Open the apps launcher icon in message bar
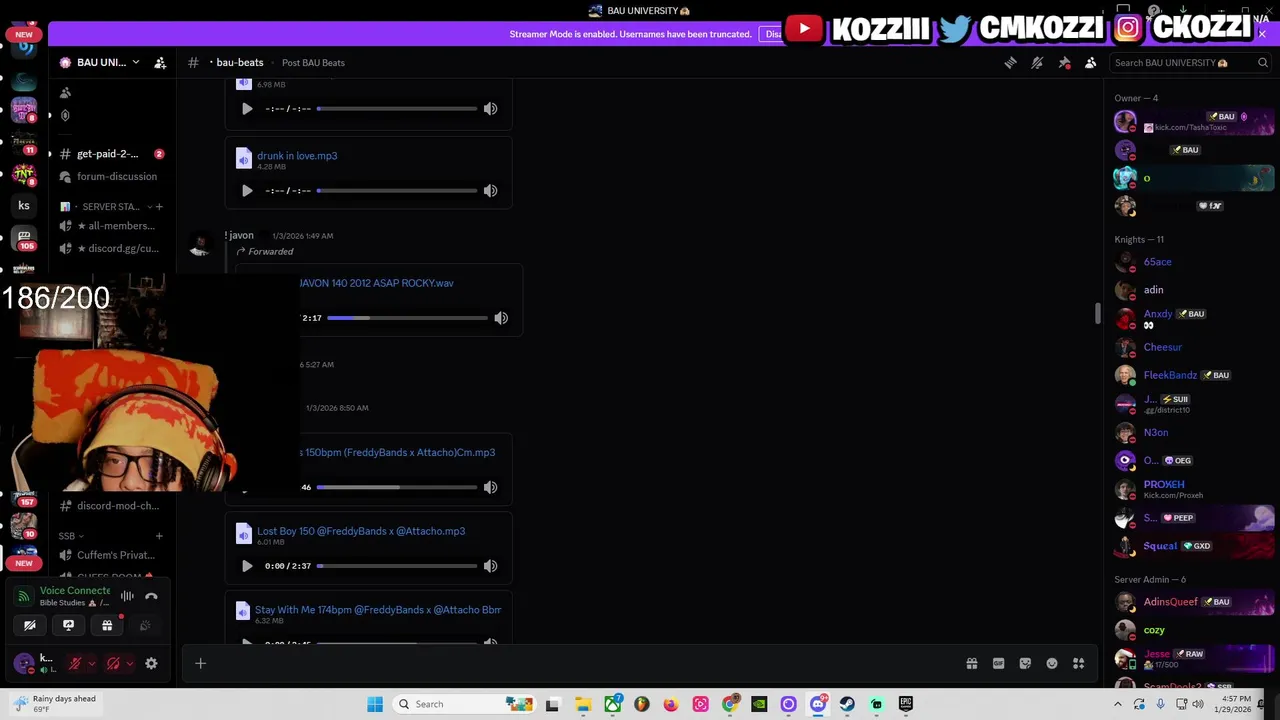This screenshot has width=1280, height=720. pyautogui.click(x=1079, y=663)
